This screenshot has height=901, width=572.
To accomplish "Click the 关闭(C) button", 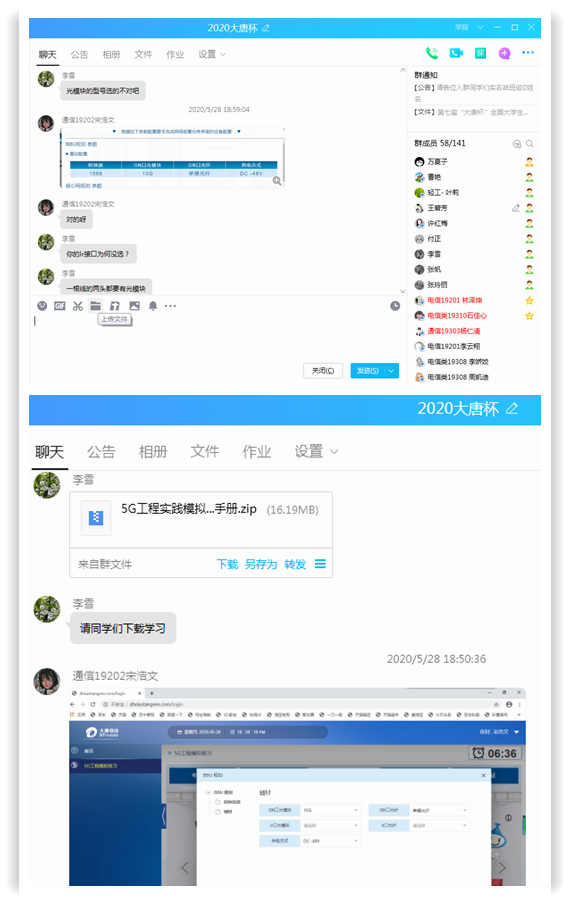I will (x=323, y=371).
